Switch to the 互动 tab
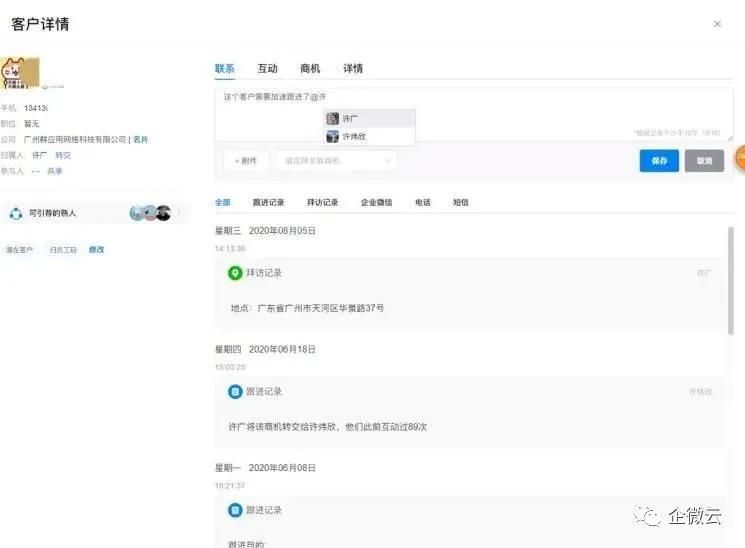 tap(267, 69)
